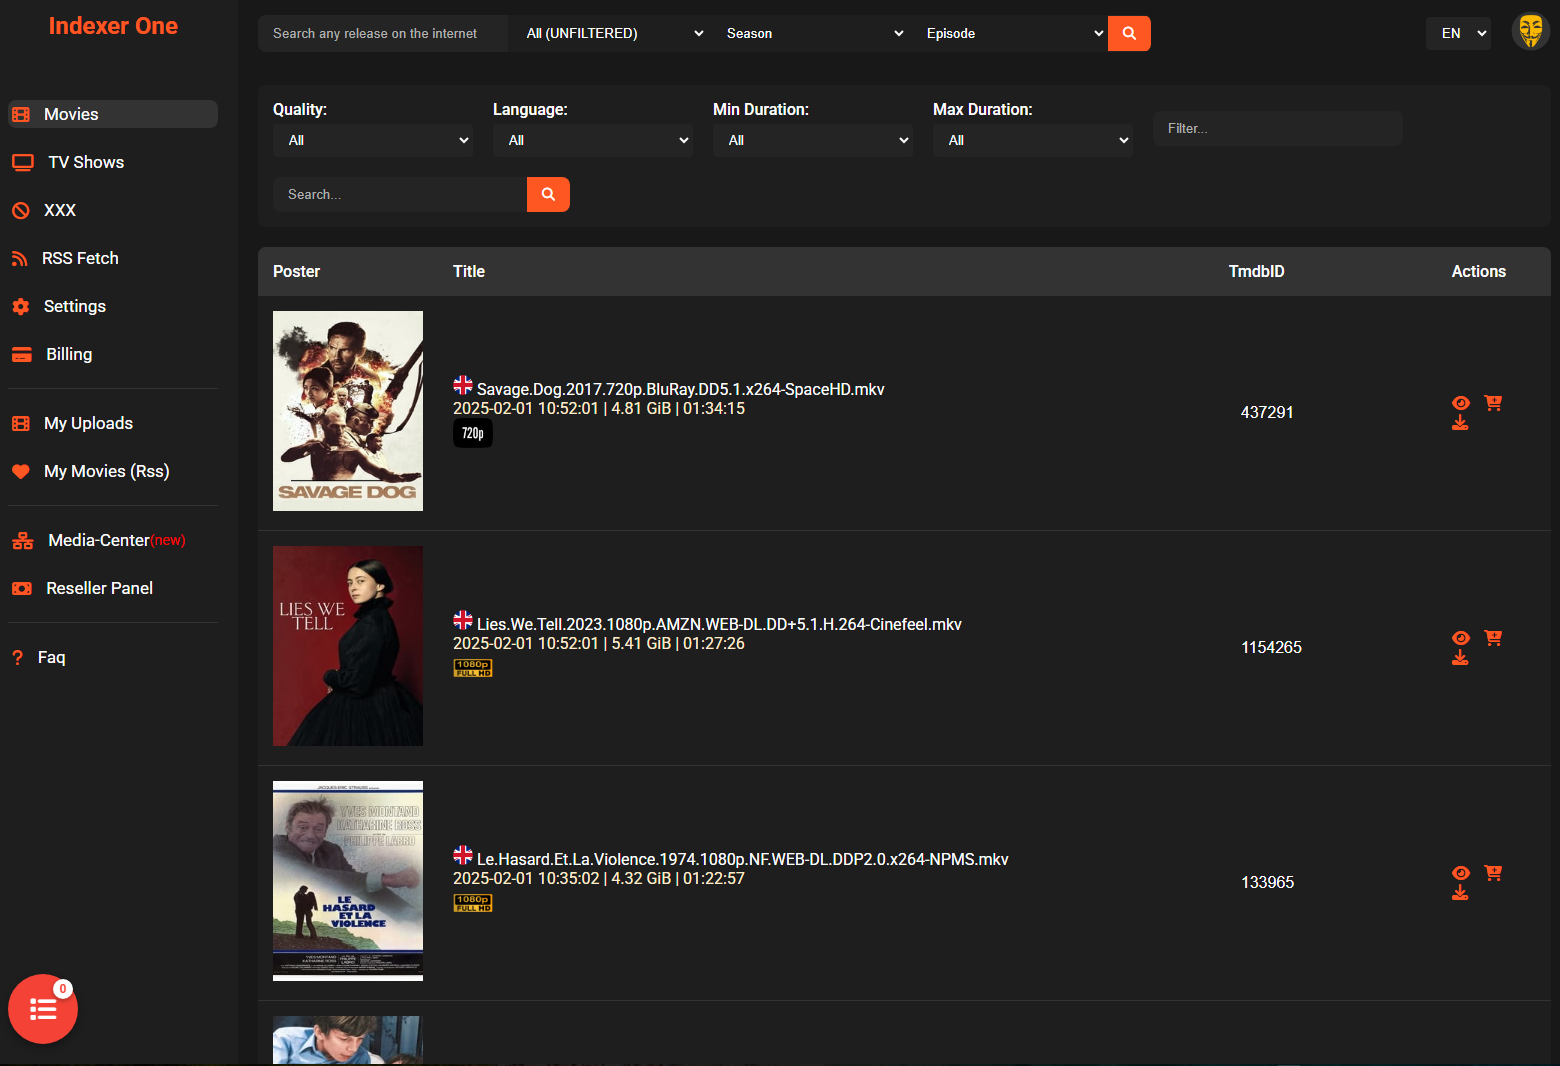The height and width of the screenshot is (1066, 1560).
Task: Click Le Hasard Et La Violence poster
Action: (348, 881)
